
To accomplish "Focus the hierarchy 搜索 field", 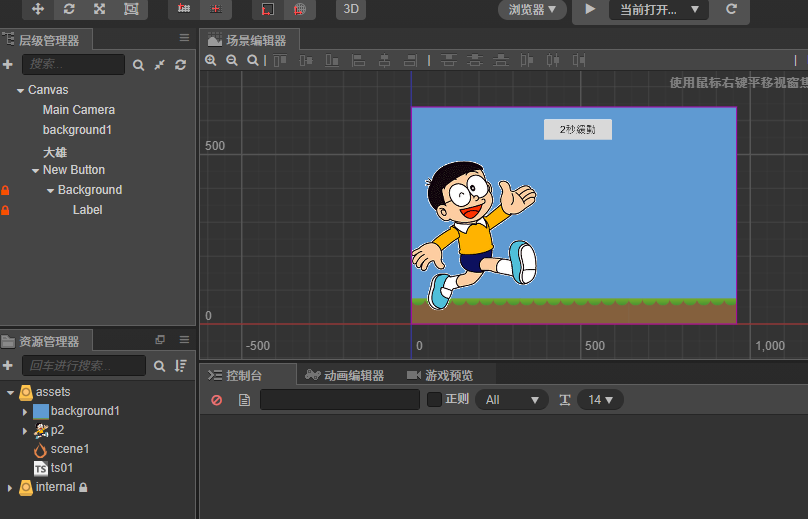I will pos(73,64).
